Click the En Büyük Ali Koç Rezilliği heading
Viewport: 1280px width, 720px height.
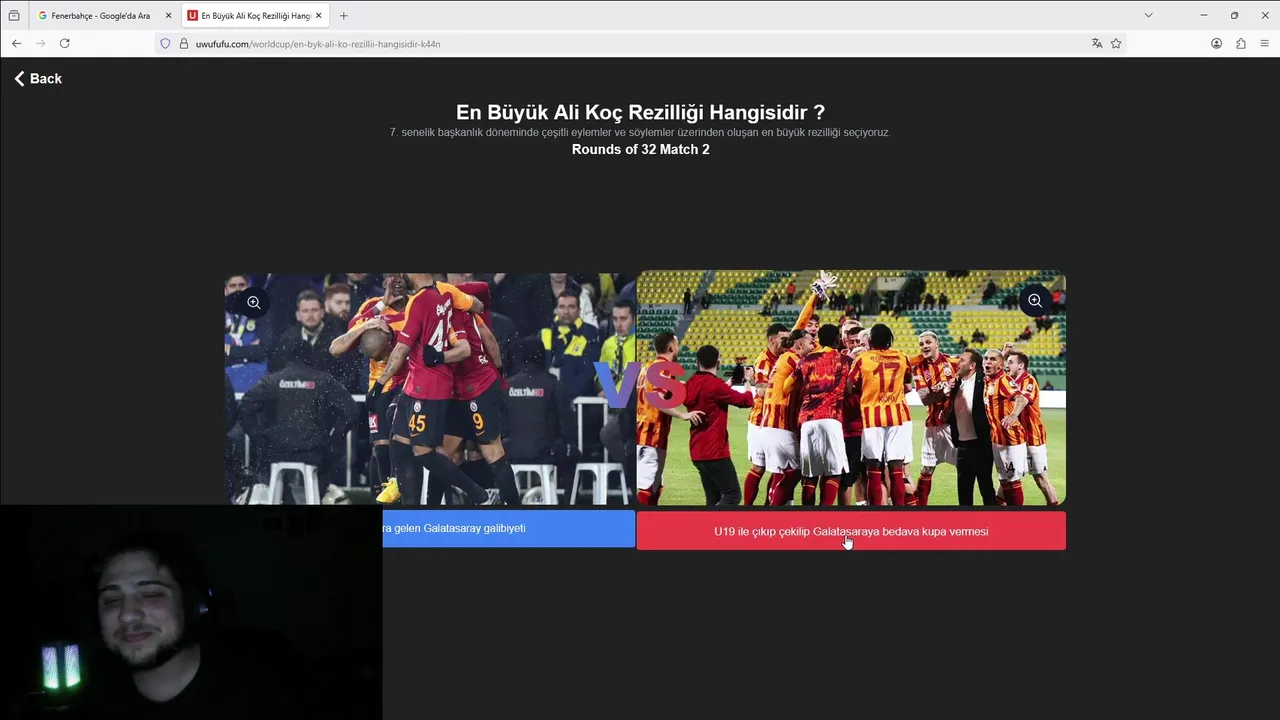pyautogui.click(x=640, y=113)
